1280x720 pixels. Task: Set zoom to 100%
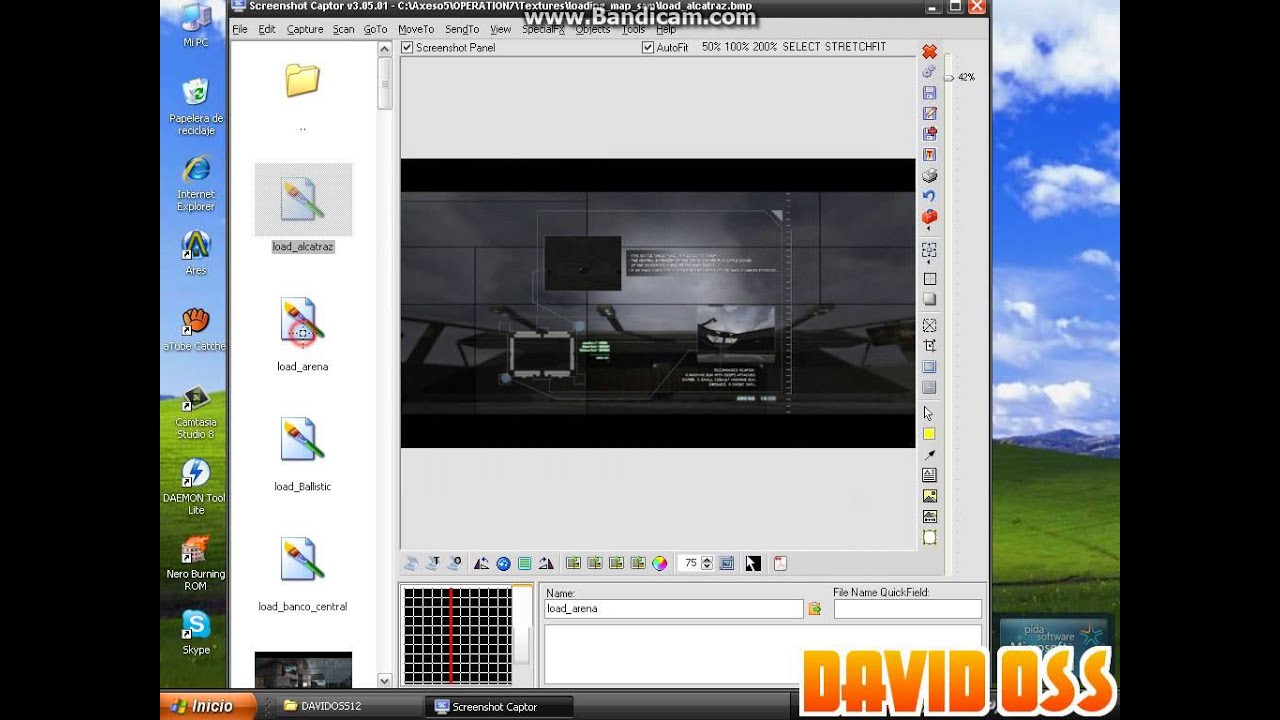click(739, 47)
